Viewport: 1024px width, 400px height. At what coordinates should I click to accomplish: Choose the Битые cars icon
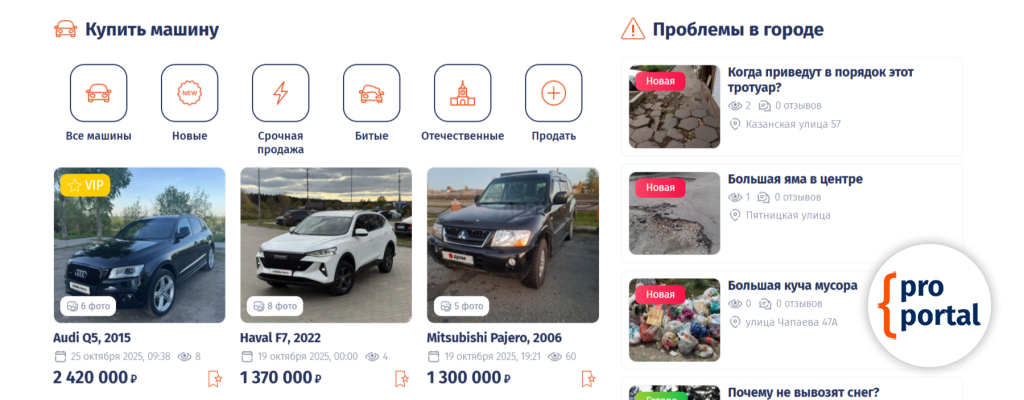click(372, 93)
